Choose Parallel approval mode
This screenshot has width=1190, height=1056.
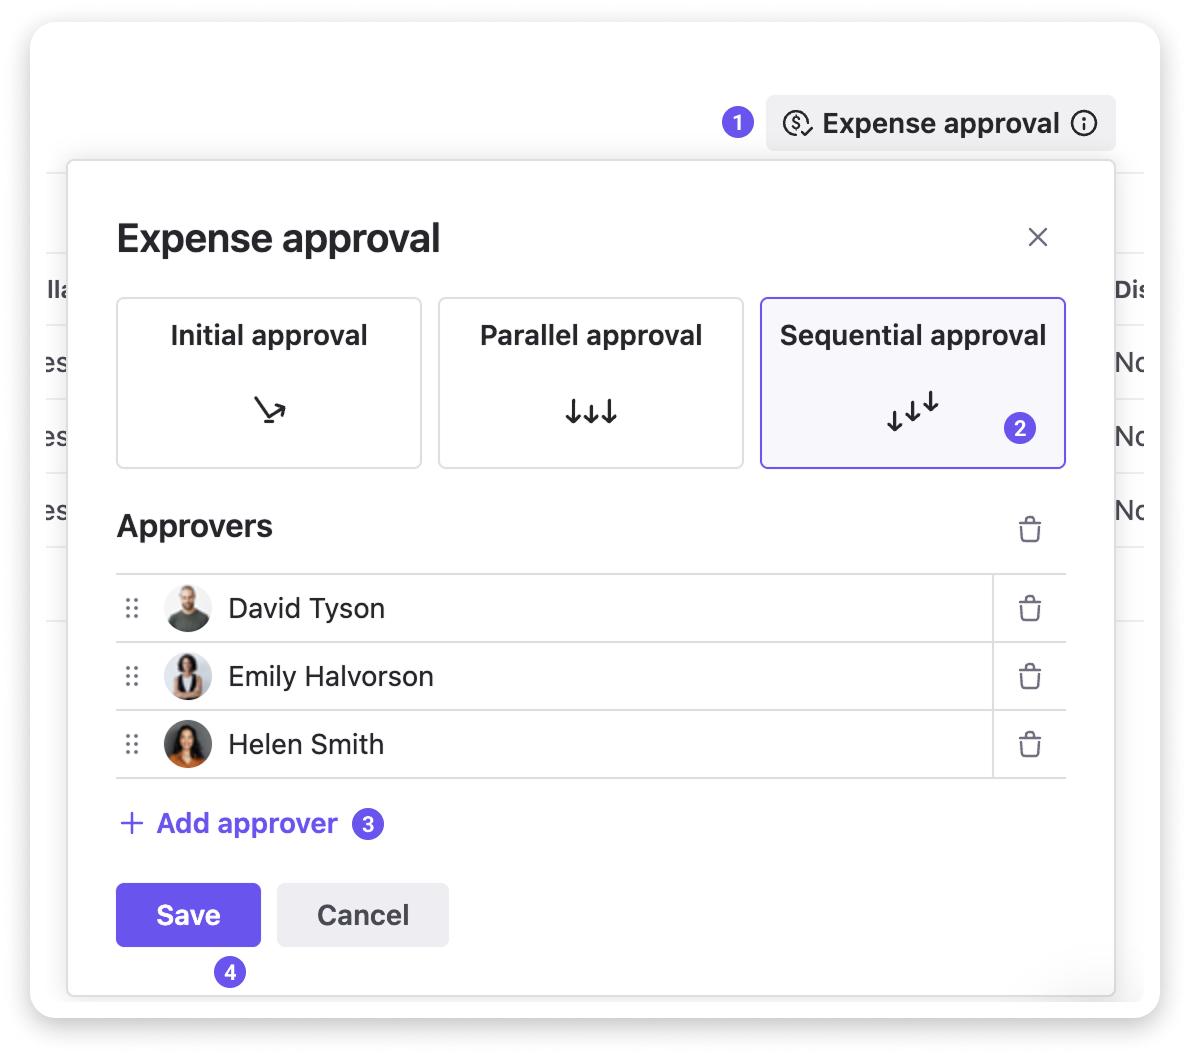[591, 382]
